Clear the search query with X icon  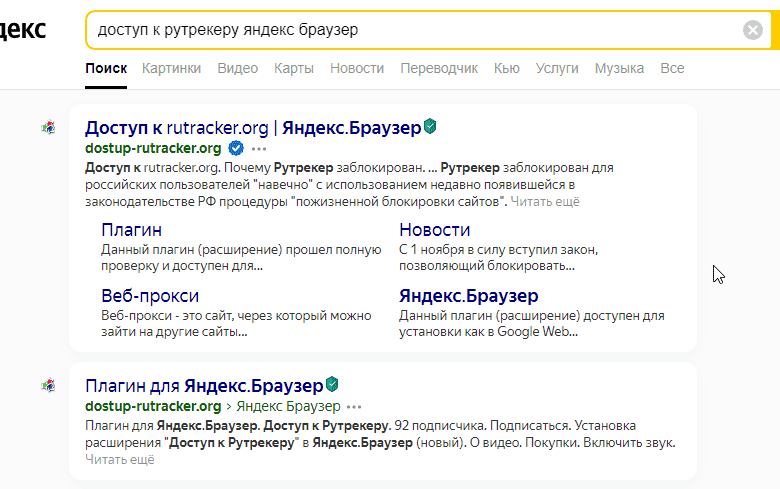tap(753, 30)
